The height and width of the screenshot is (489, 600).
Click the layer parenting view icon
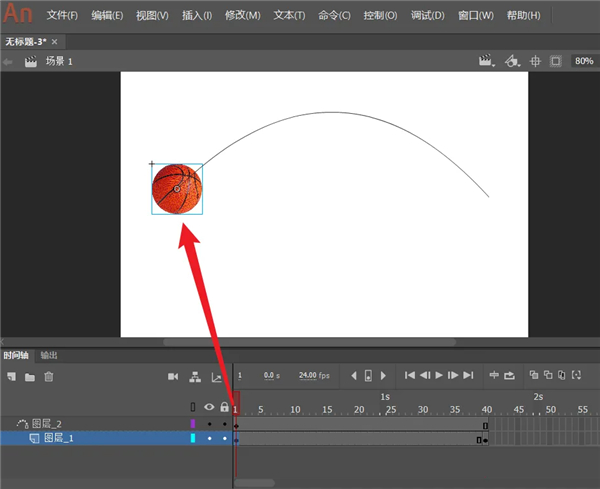click(x=194, y=376)
